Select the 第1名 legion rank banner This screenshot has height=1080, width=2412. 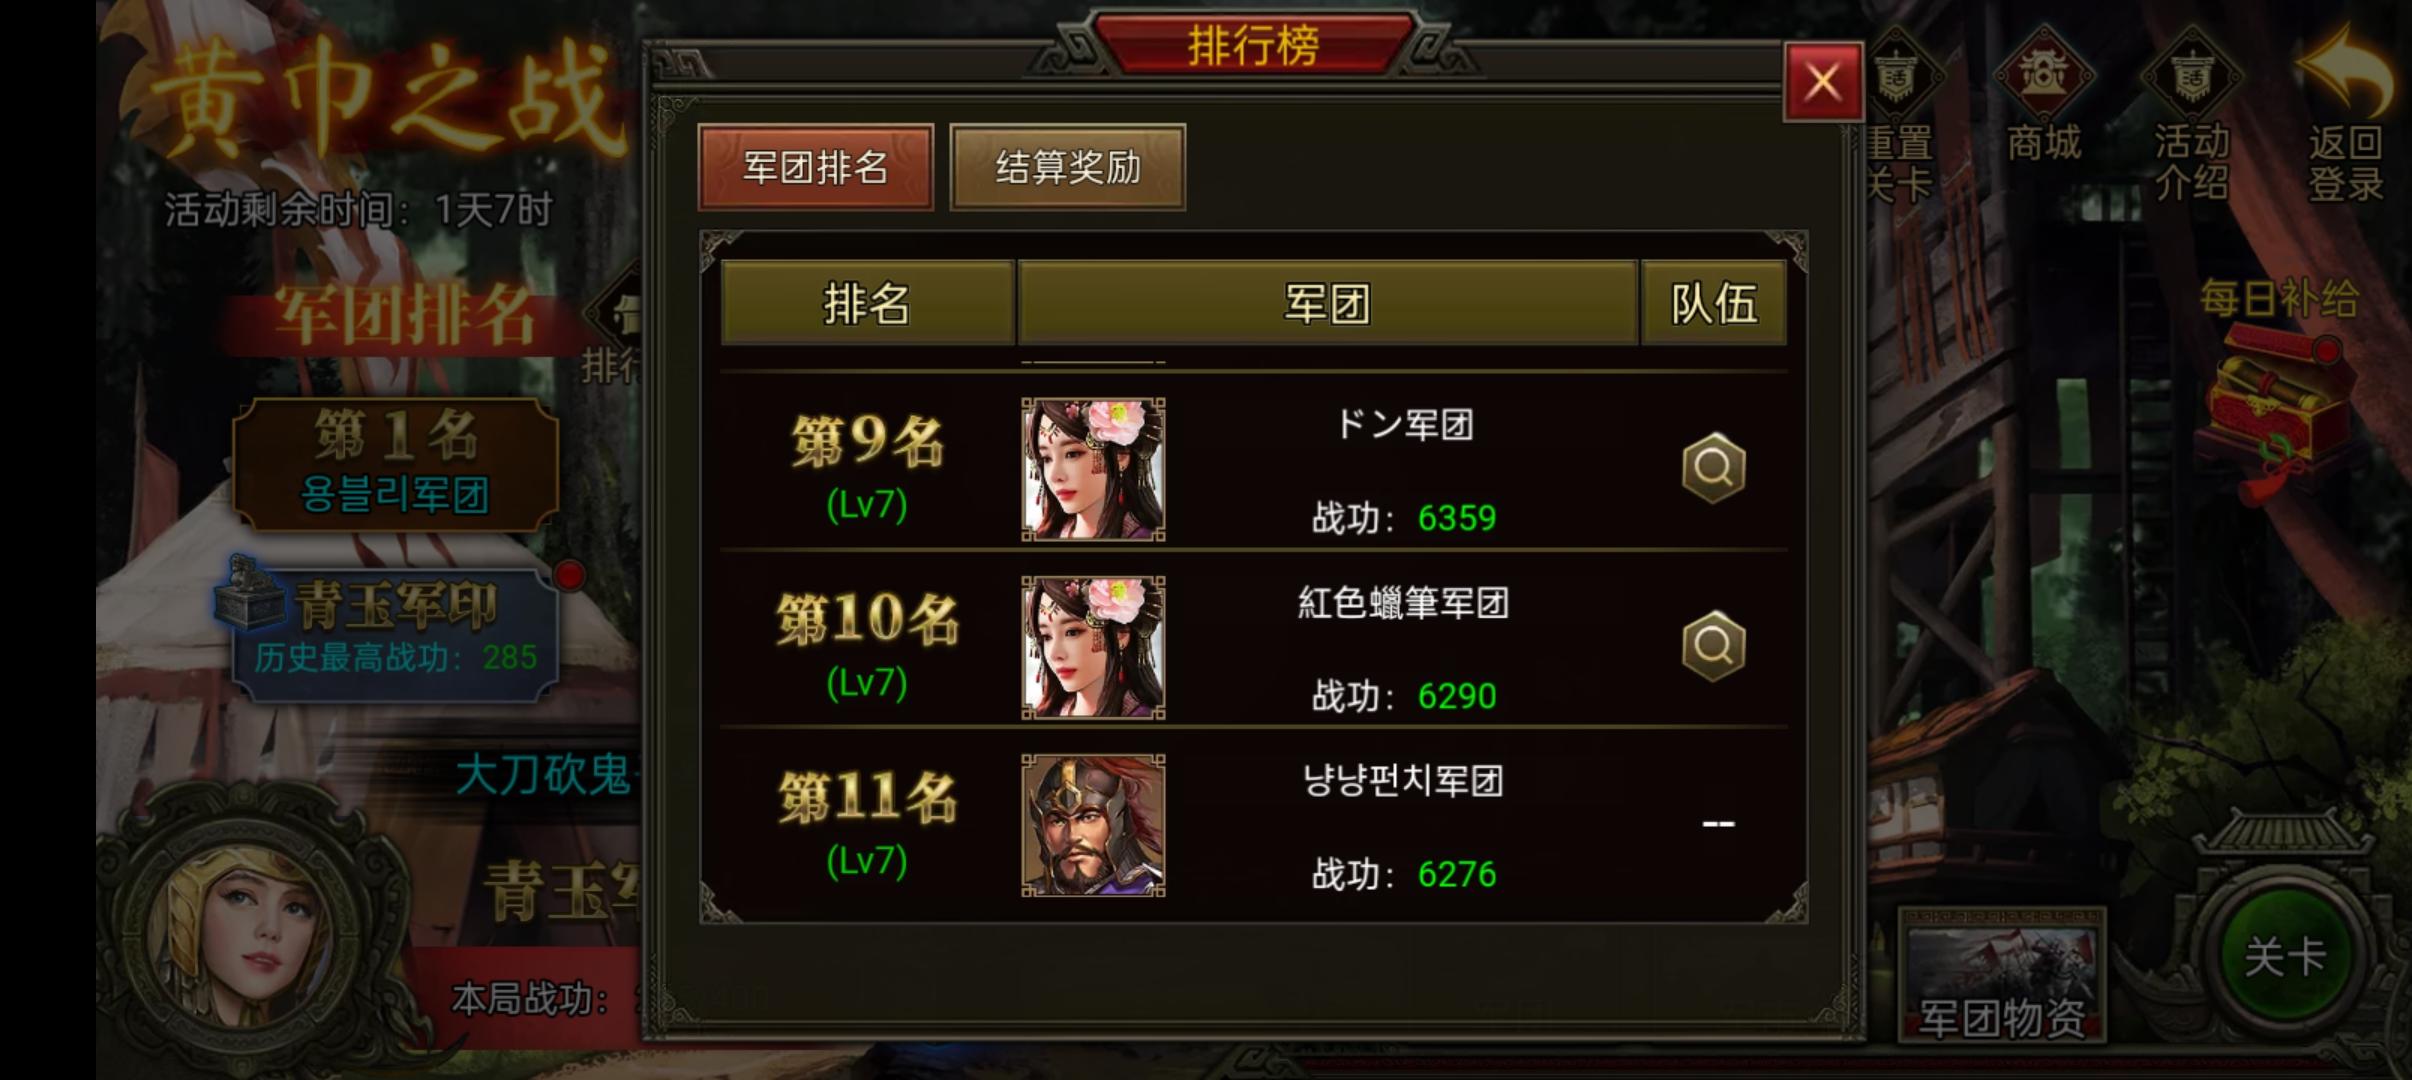[396, 464]
